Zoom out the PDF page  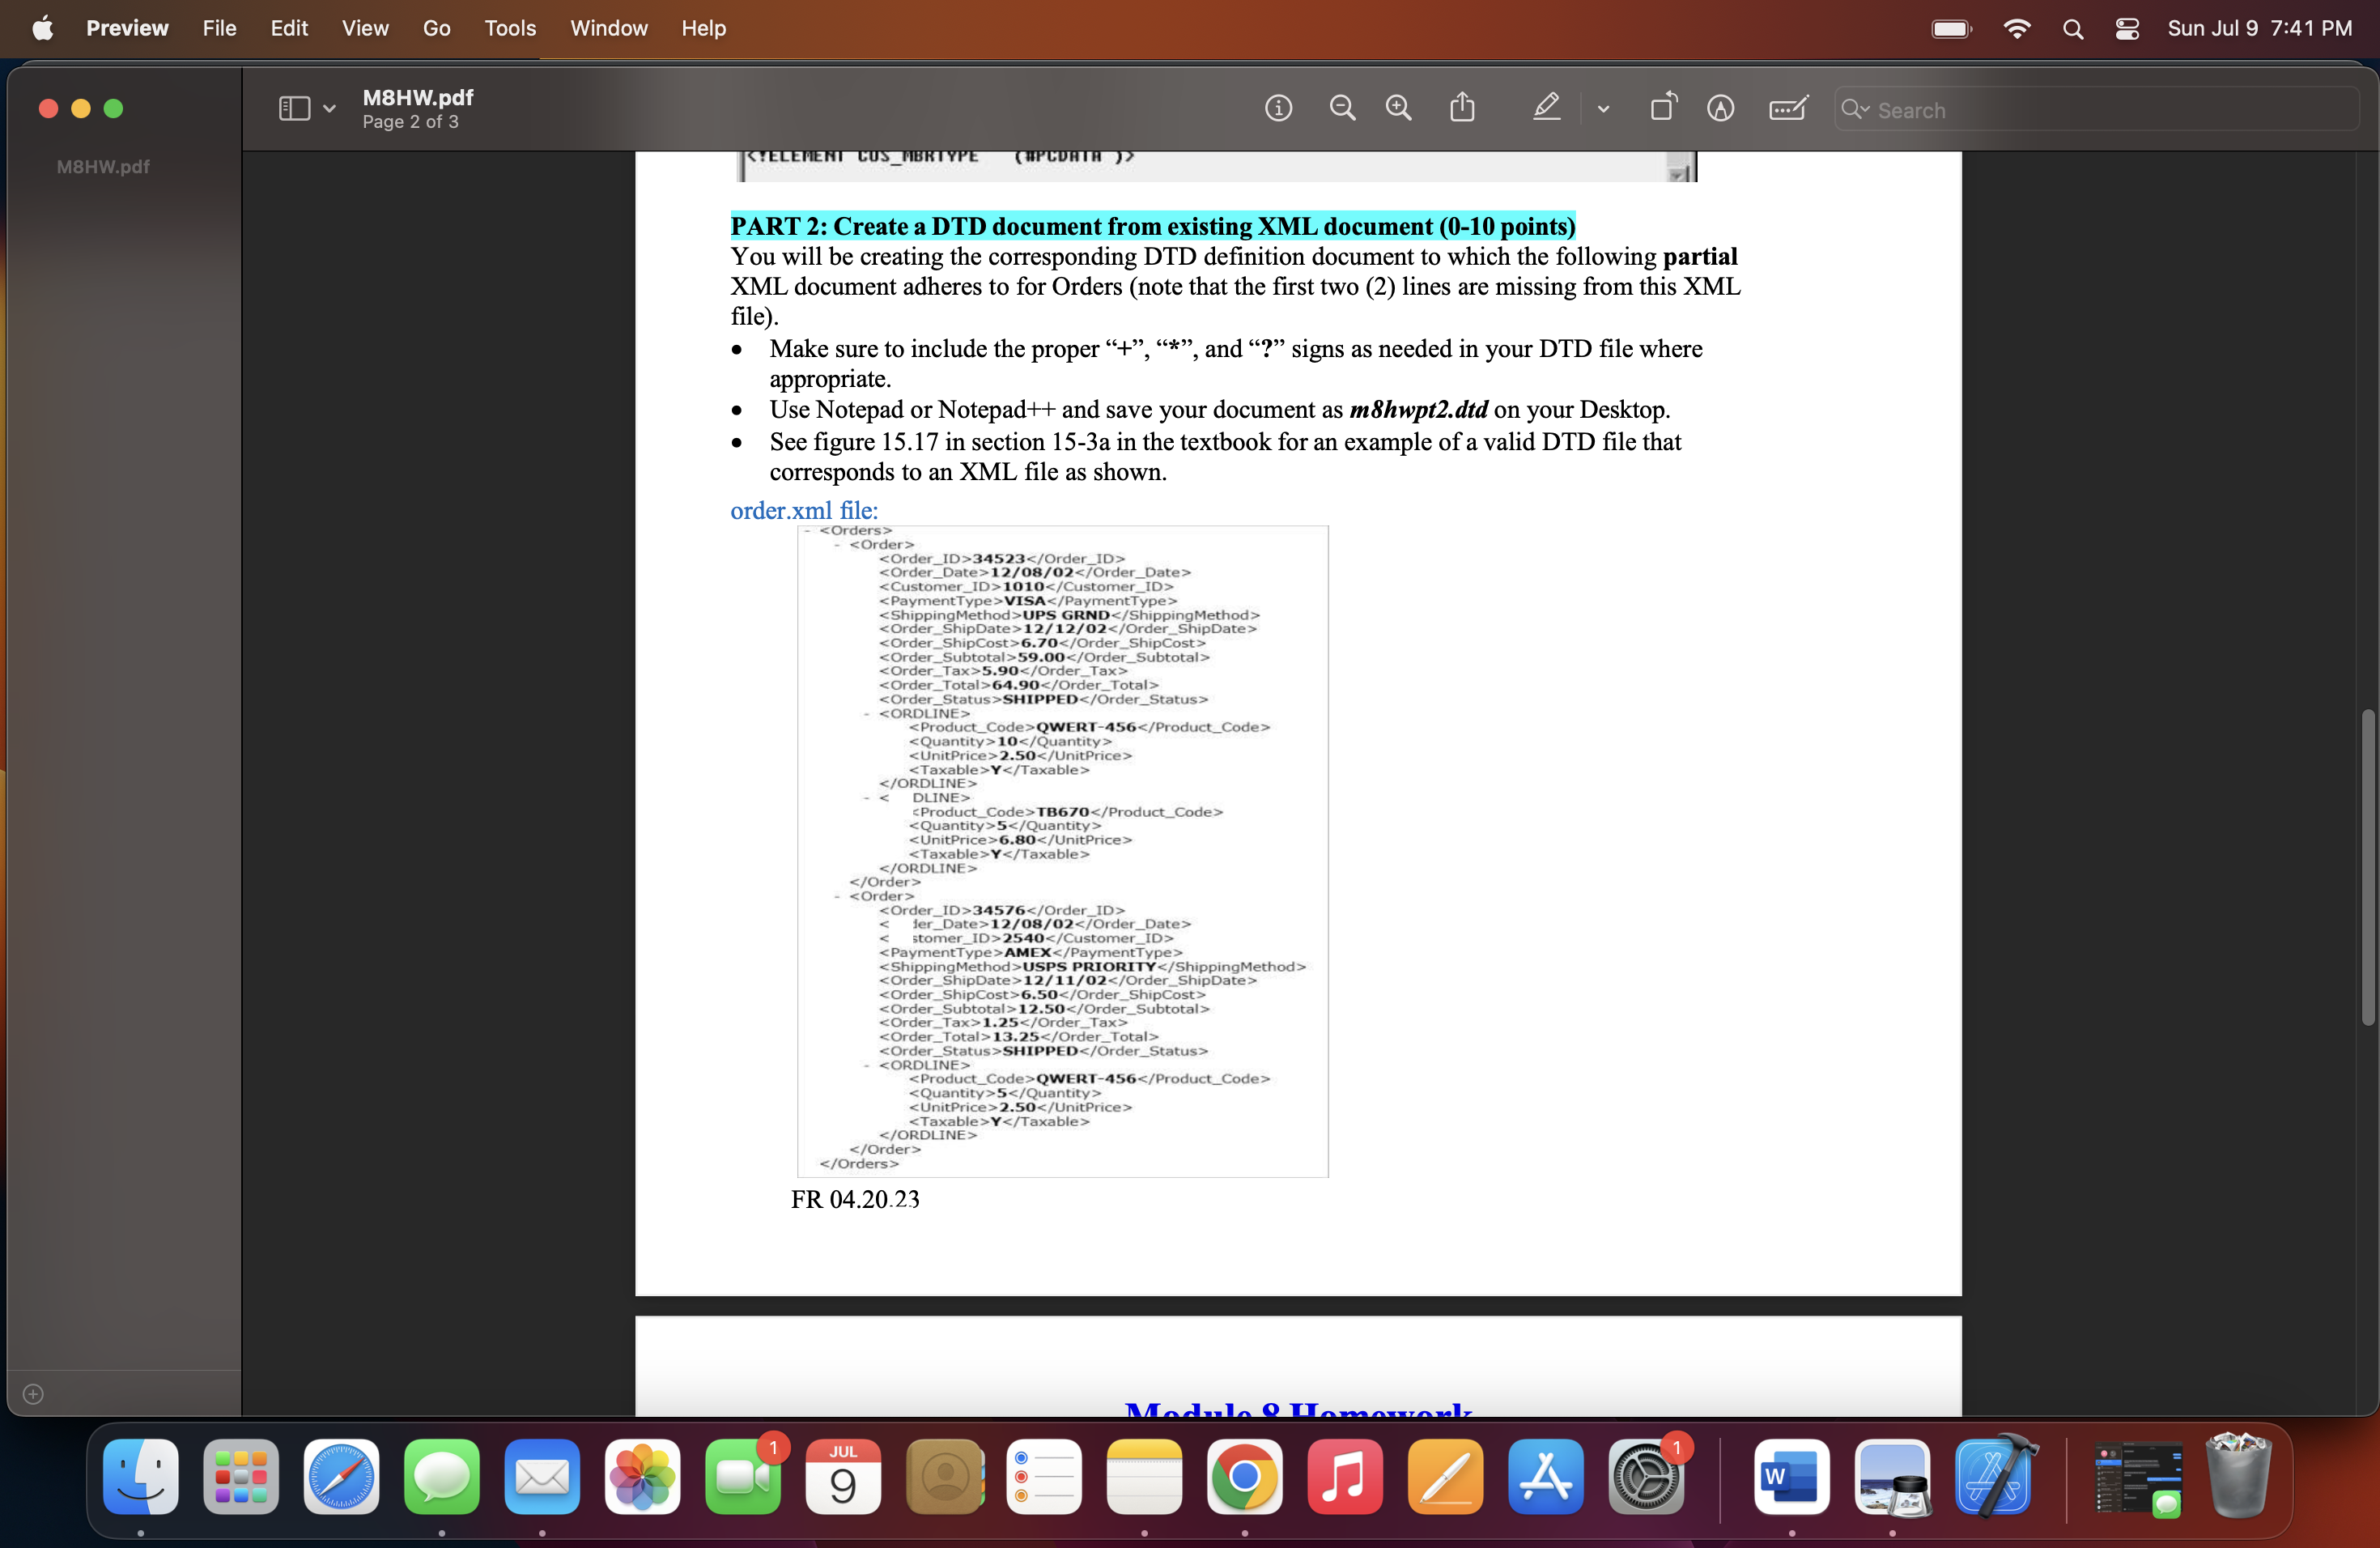(x=1342, y=108)
